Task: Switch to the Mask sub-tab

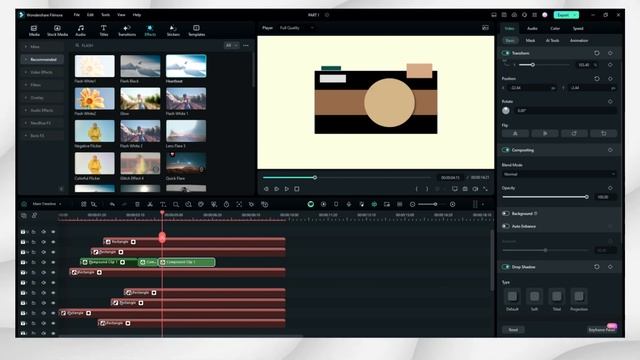Action: click(x=530, y=40)
